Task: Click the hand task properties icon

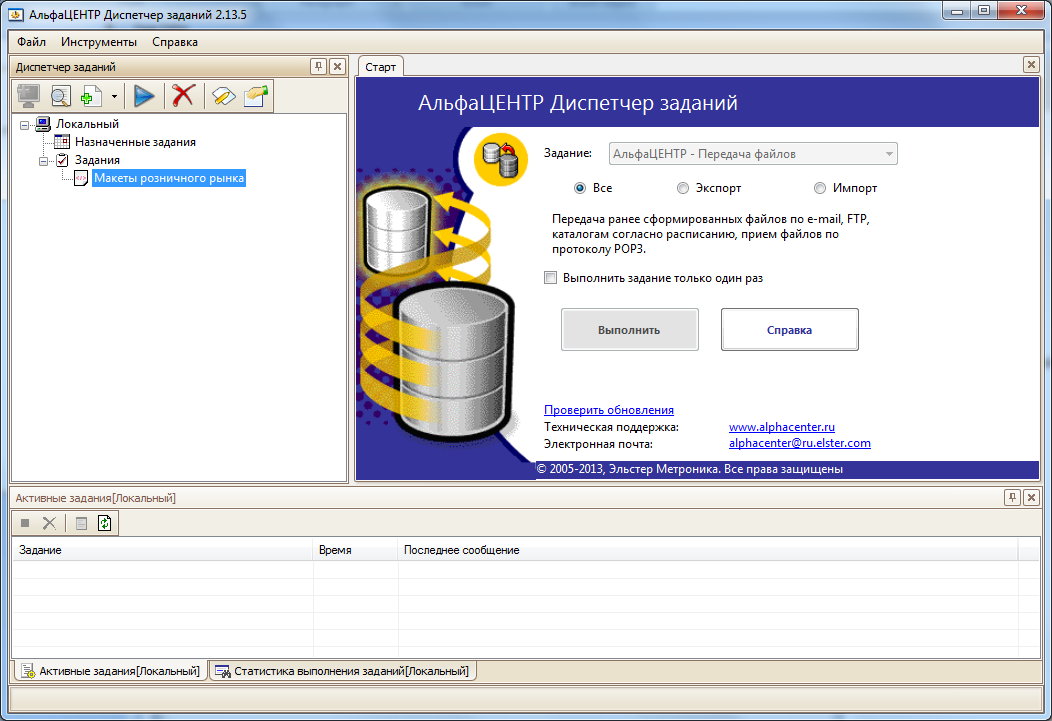Action: [256, 95]
